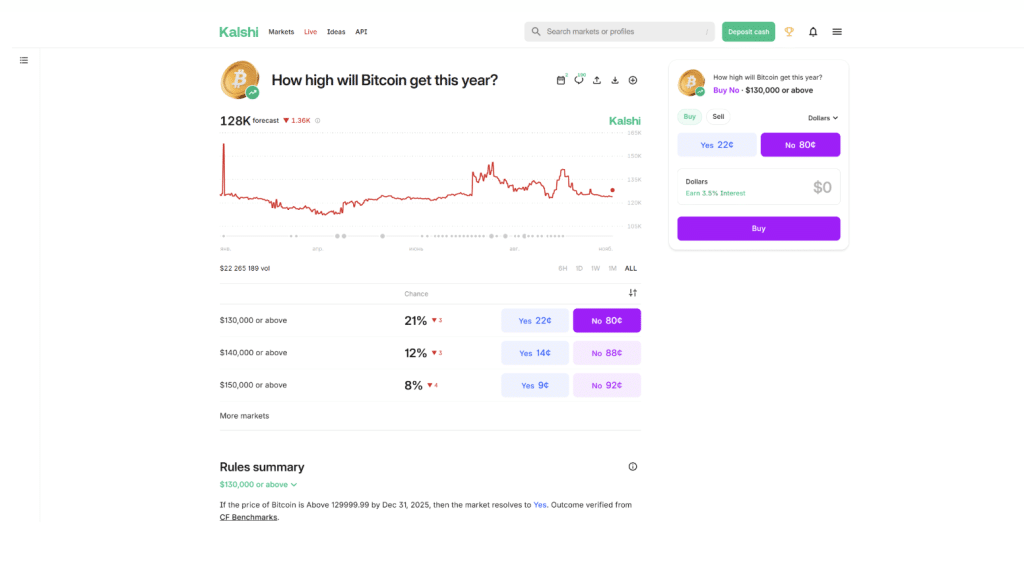Click the download icon beside market title
Screen dimensions: 1024x581
[615, 80]
